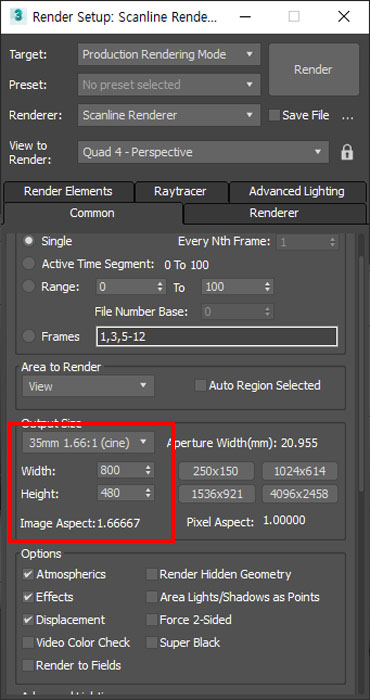This screenshot has width=370, height=700.
Task: Open the View to Render dropdown
Action: pos(203,152)
